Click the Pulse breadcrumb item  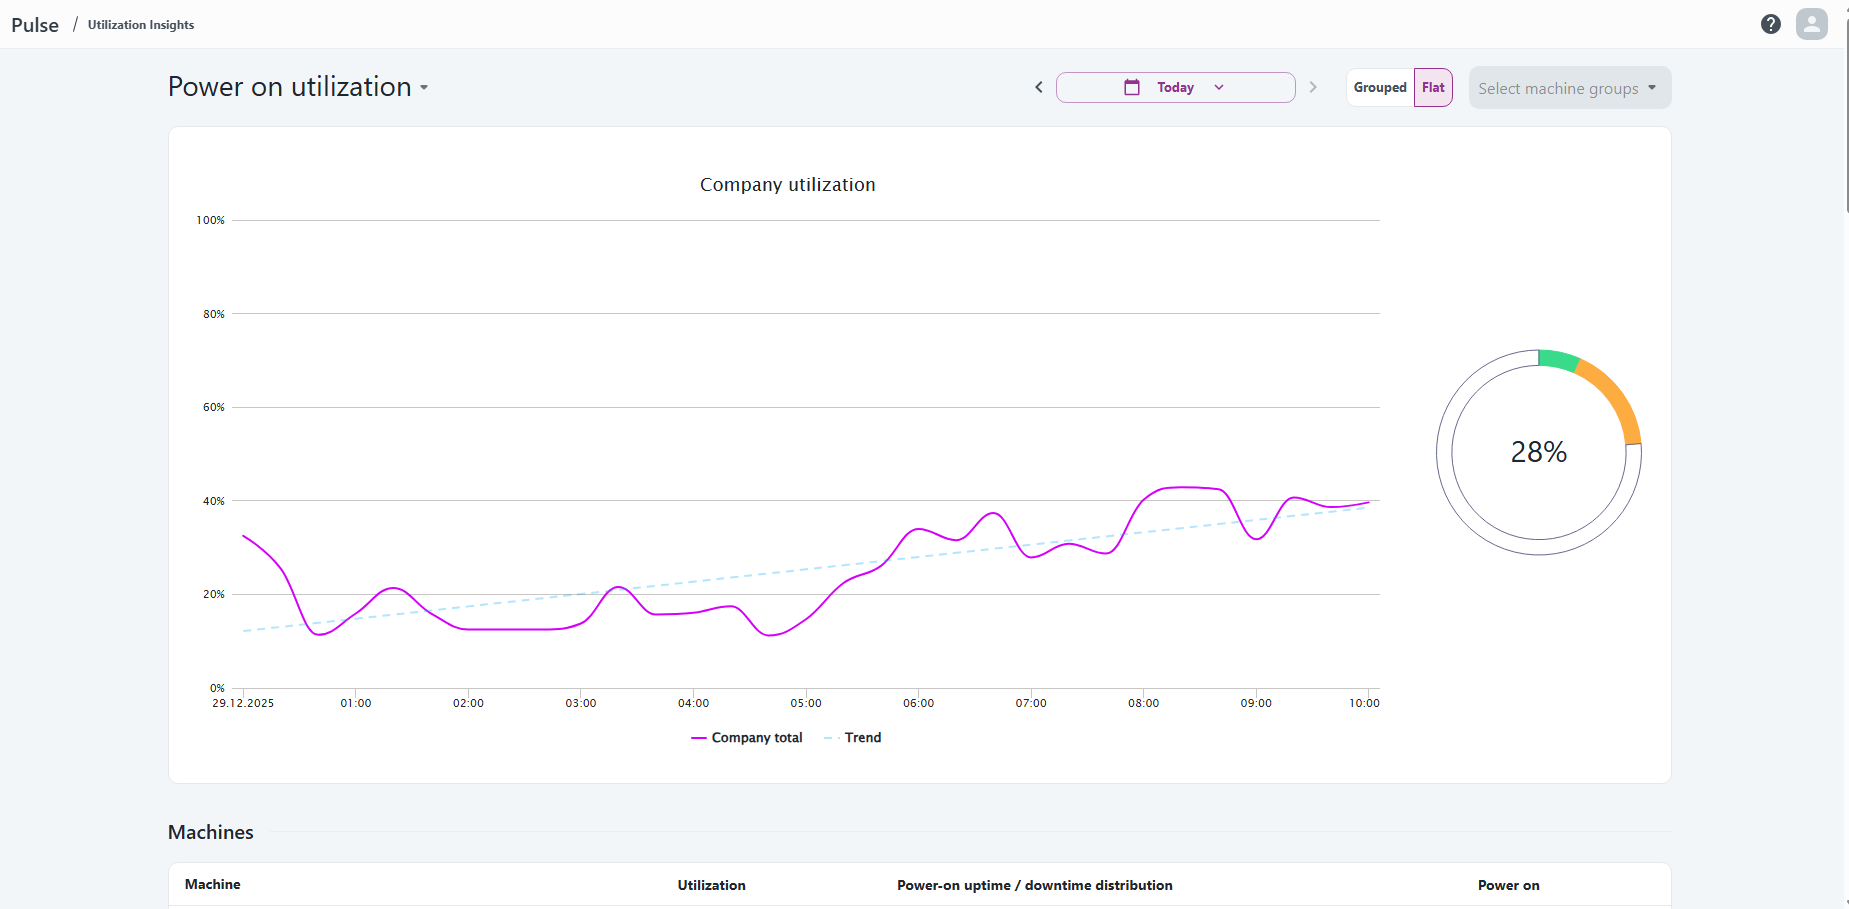[34, 24]
